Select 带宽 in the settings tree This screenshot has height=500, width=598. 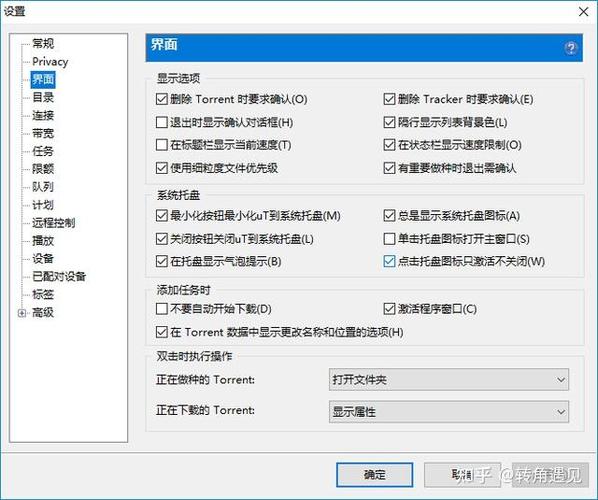[x=43, y=133]
